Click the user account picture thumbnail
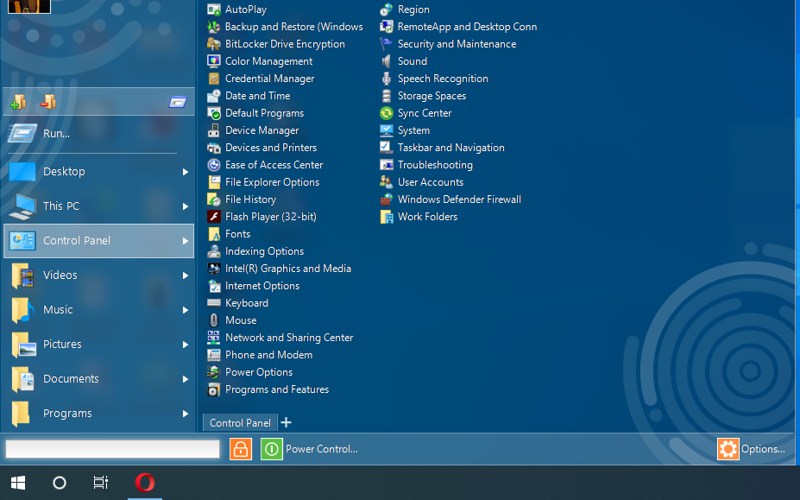This screenshot has height=500, width=800. coord(29,6)
